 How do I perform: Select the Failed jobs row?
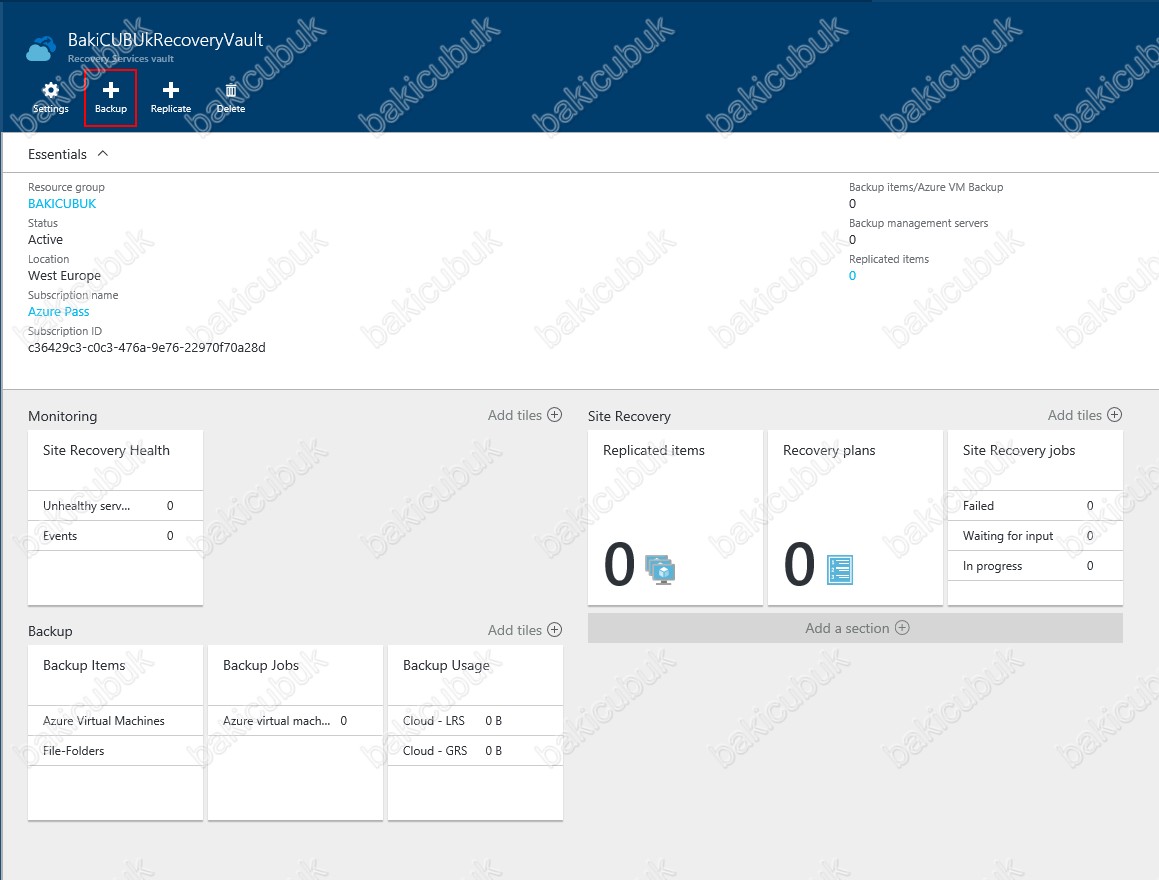(x=1035, y=506)
